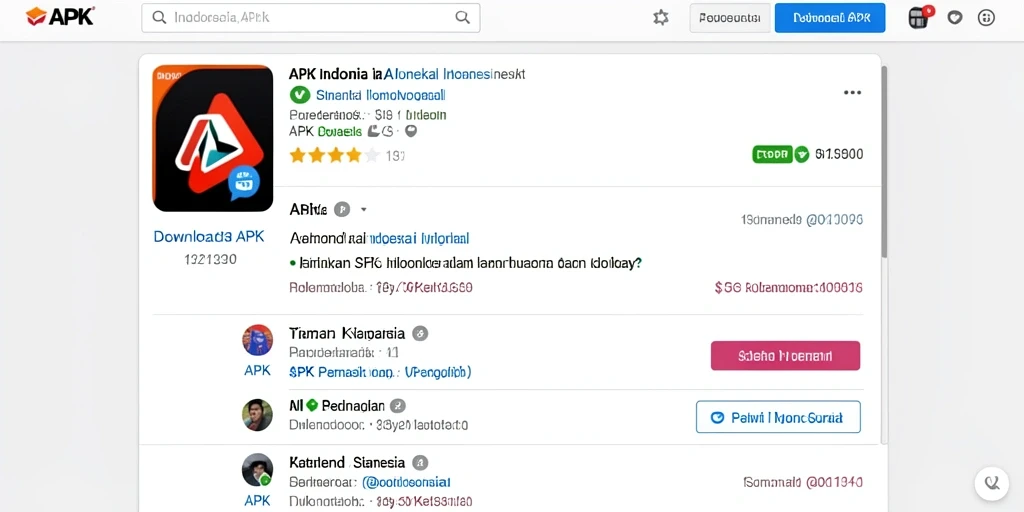Image resolution: width=1024 pixels, height=512 pixels.
Task: Click the green badge in the 'NI Pednaolan' name
Action: pos(312,405)
